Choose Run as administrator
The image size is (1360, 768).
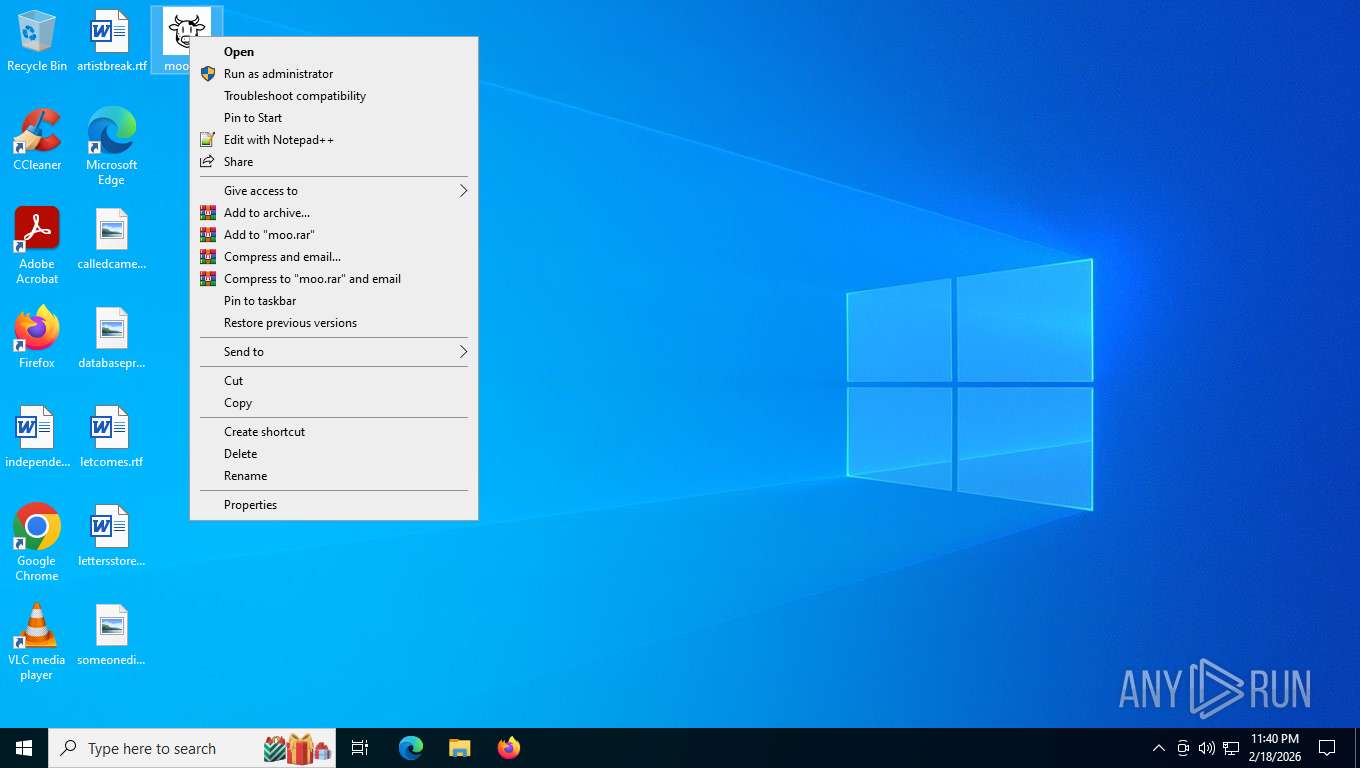click(x=334, y=74)
